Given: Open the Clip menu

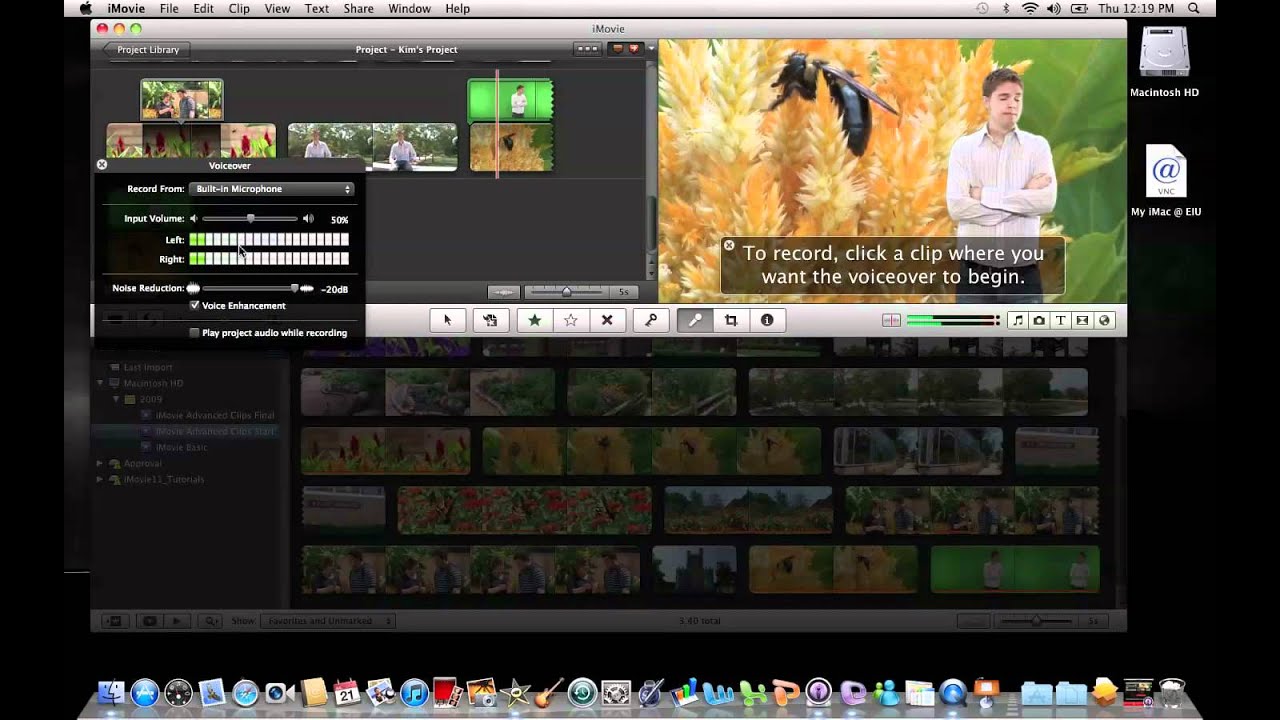Looking at the screenshot, I should click(239, 8).
